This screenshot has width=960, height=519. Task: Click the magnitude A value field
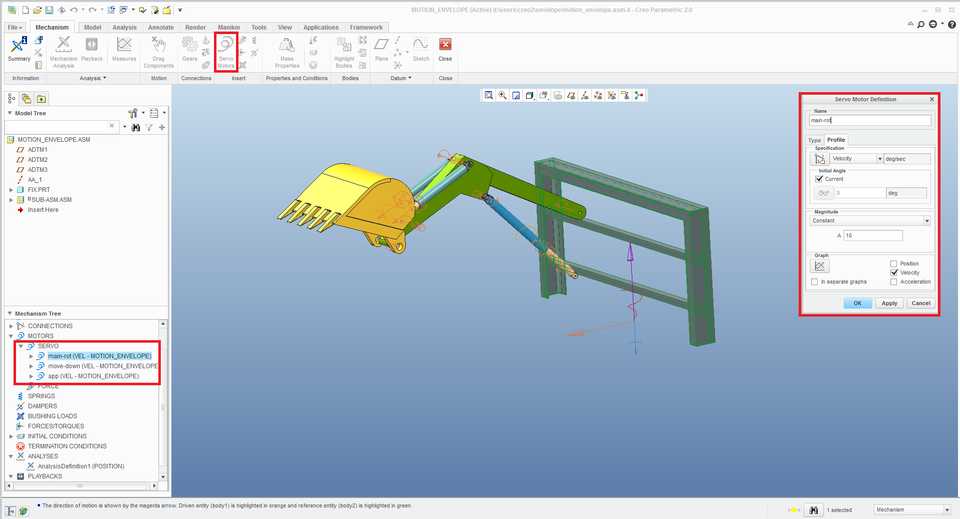click(x=872, y=236)
